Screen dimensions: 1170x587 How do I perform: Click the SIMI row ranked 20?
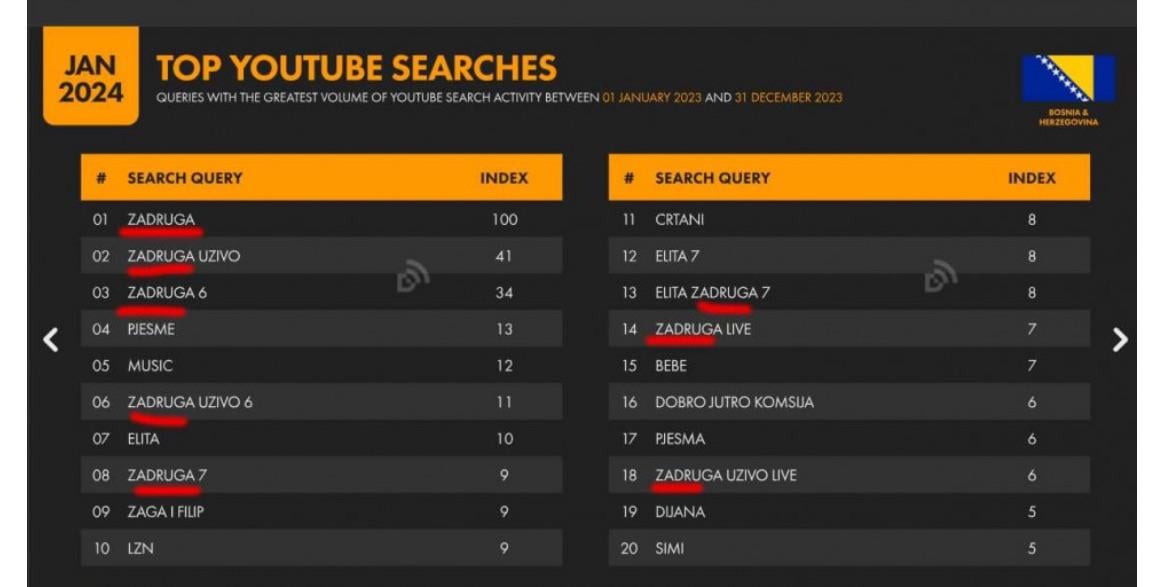tap(849, 548)
